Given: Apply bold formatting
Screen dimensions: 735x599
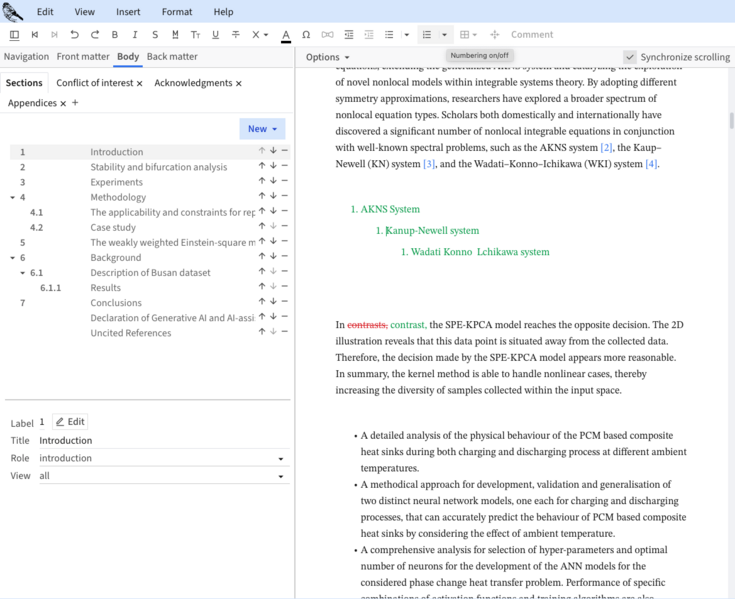Looking at the screenshot, I should pos(115,35).
